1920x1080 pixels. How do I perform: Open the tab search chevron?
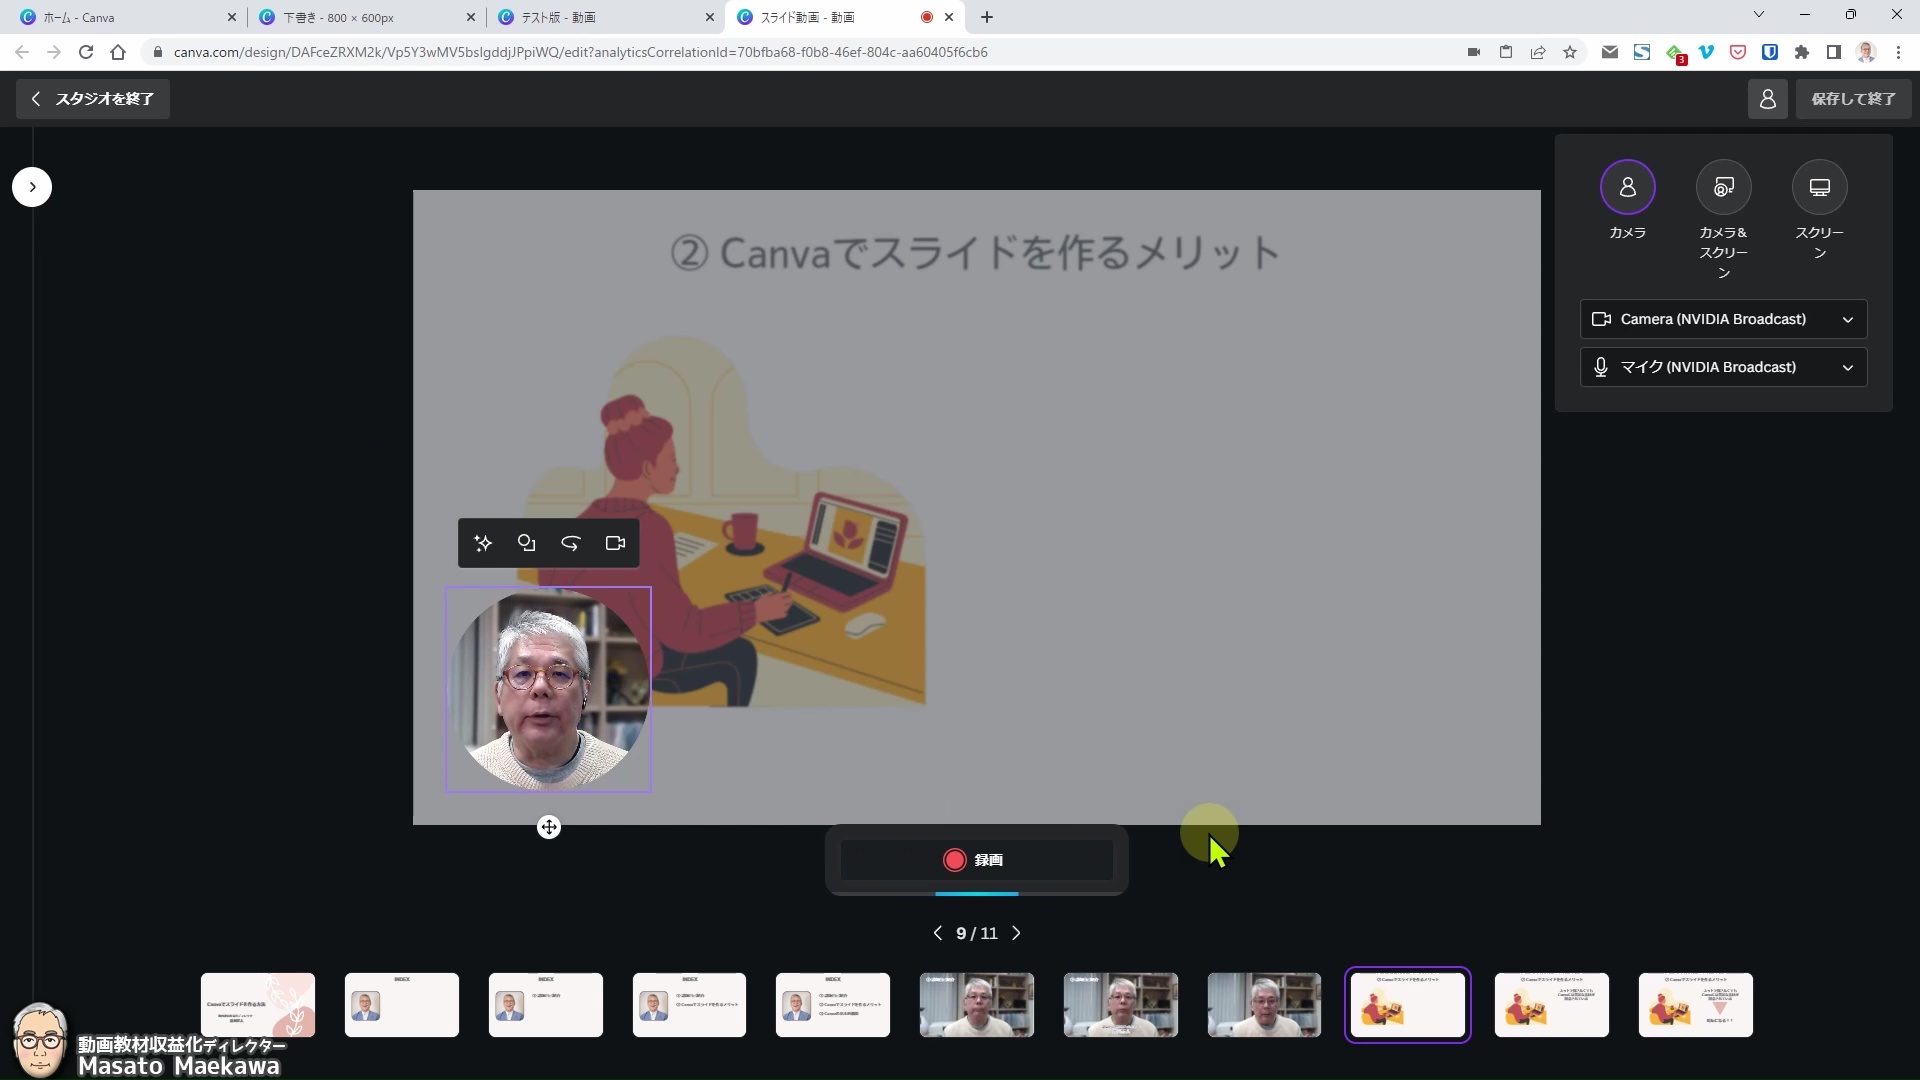[x=1759, y=15]
